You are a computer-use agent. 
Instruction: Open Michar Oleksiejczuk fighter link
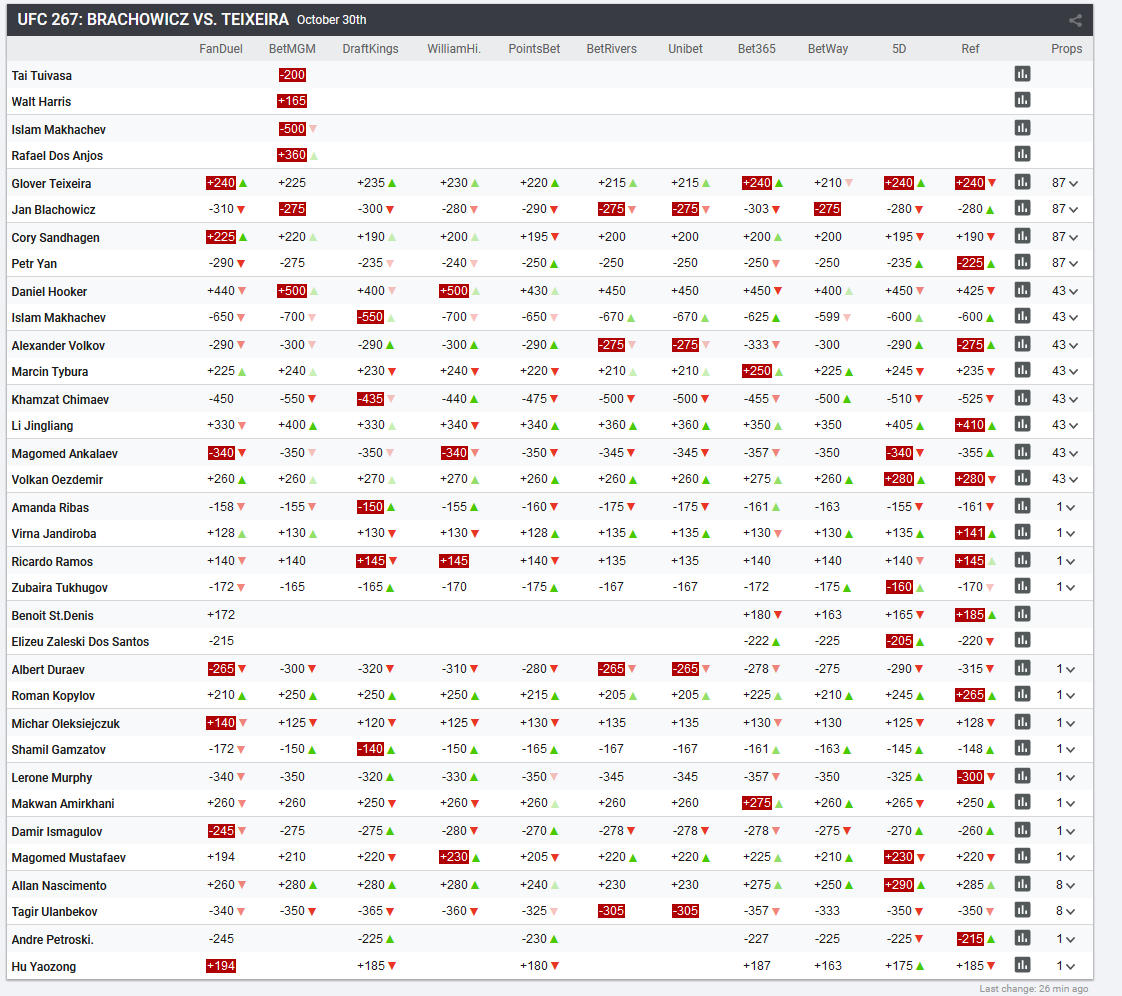66,723
